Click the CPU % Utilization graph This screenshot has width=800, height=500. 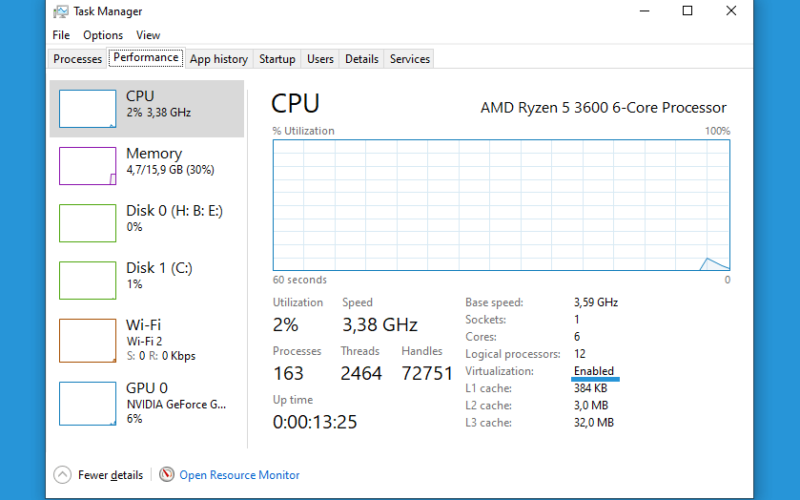pyautogui.click(x=502, y=205)
